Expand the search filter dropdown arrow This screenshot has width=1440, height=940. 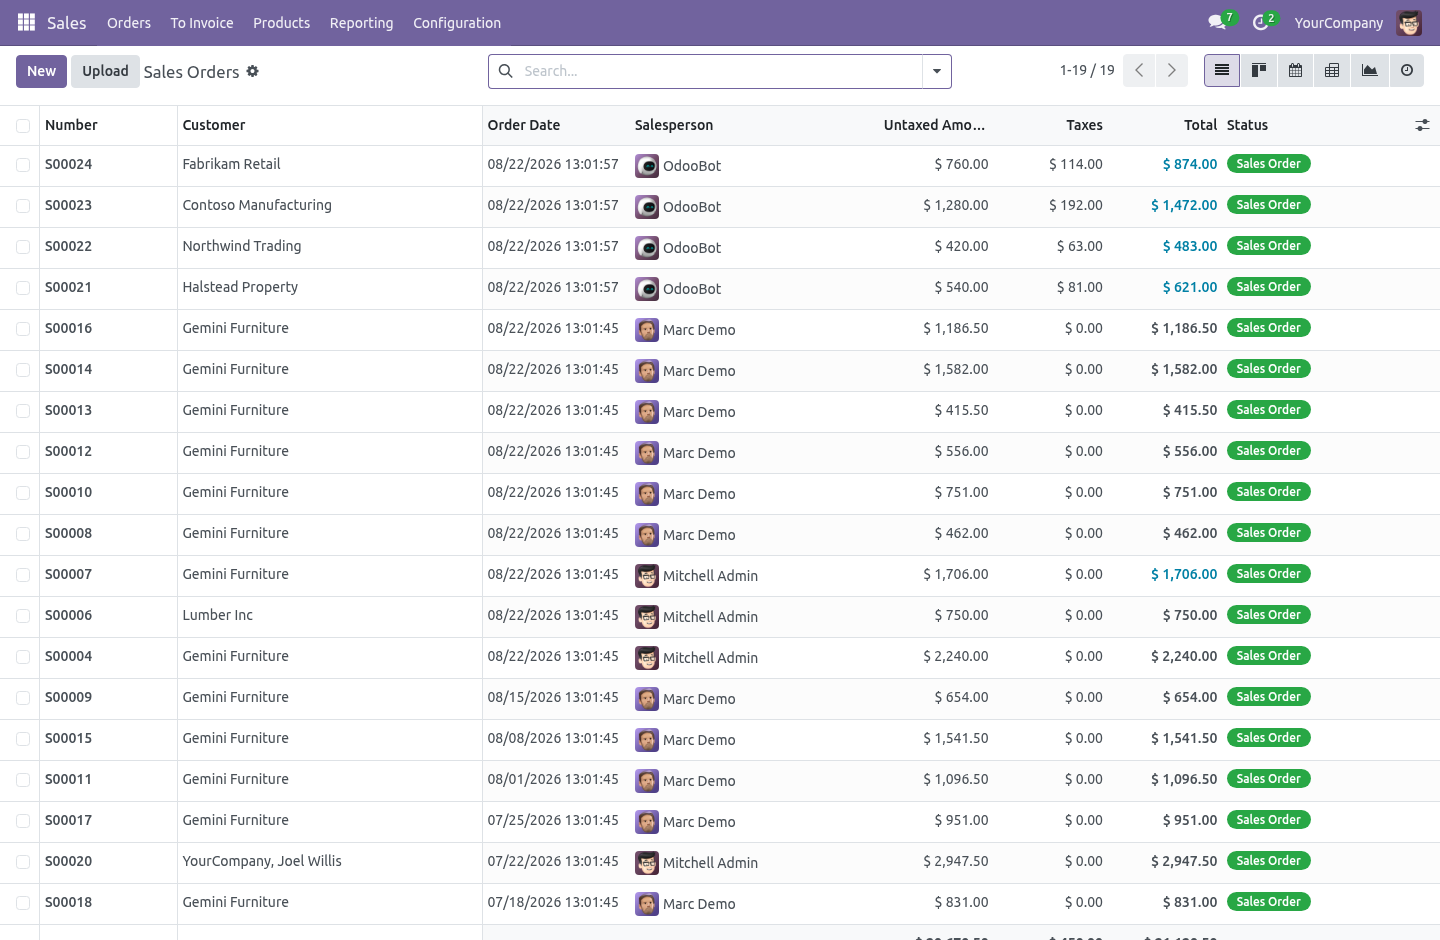point(937,71)
